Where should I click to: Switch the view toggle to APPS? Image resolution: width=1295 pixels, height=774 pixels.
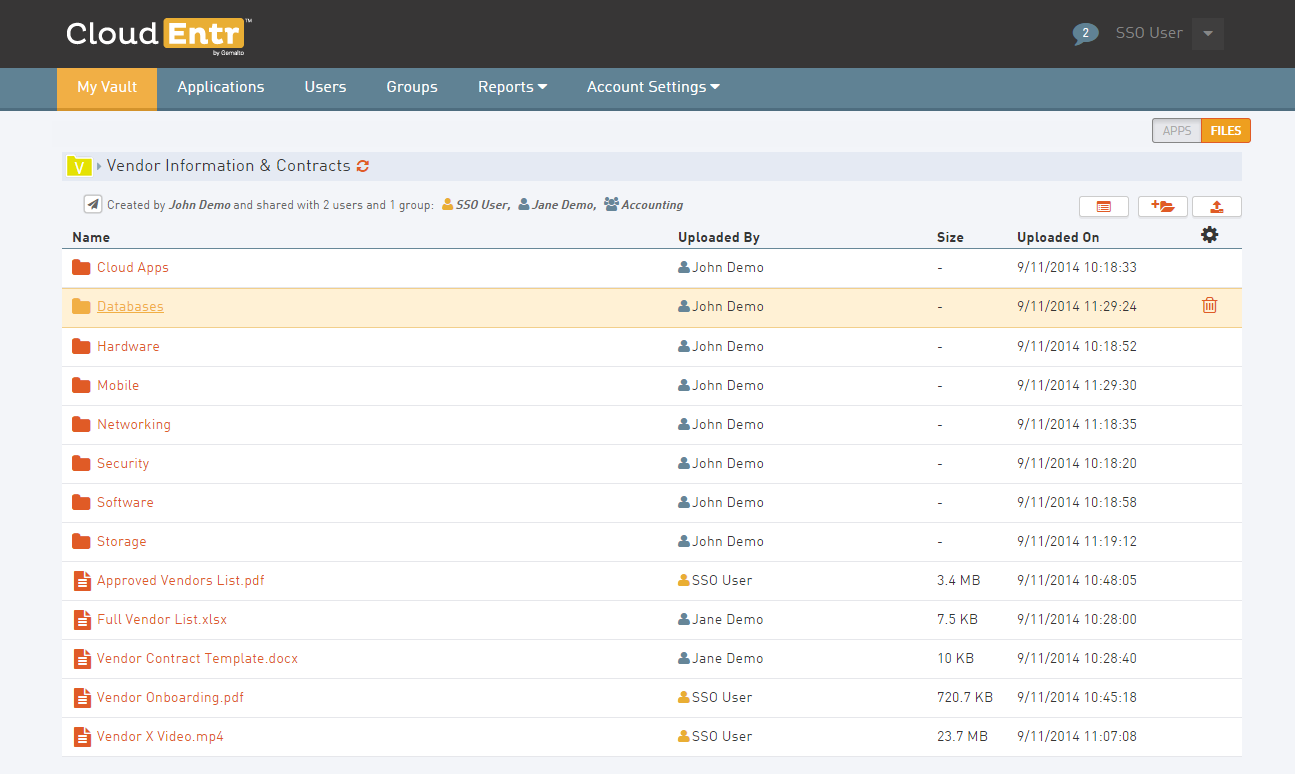(1176, 131)
